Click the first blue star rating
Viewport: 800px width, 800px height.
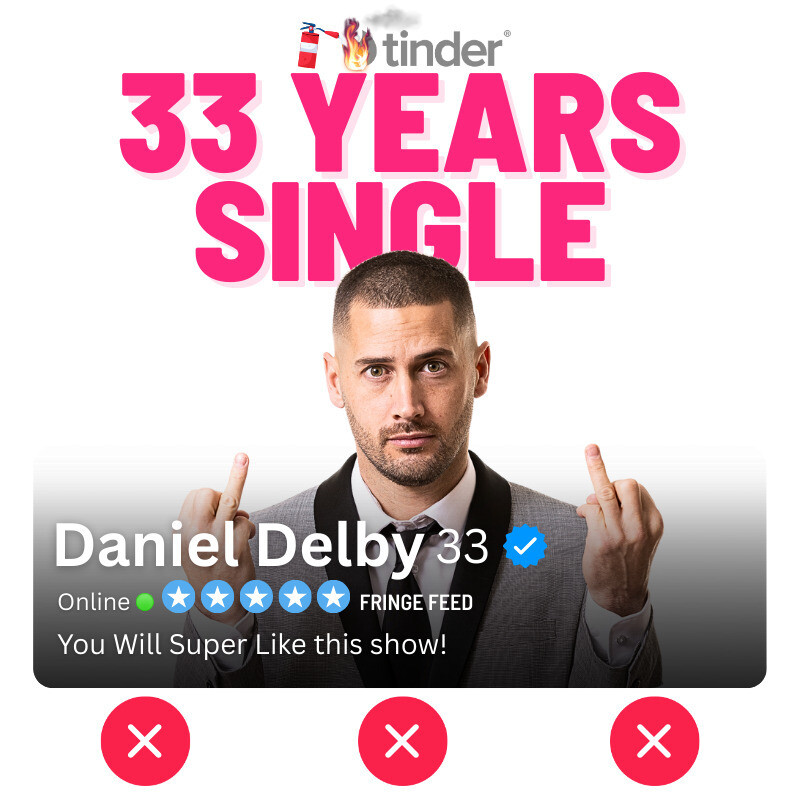(x=179, y=596)
